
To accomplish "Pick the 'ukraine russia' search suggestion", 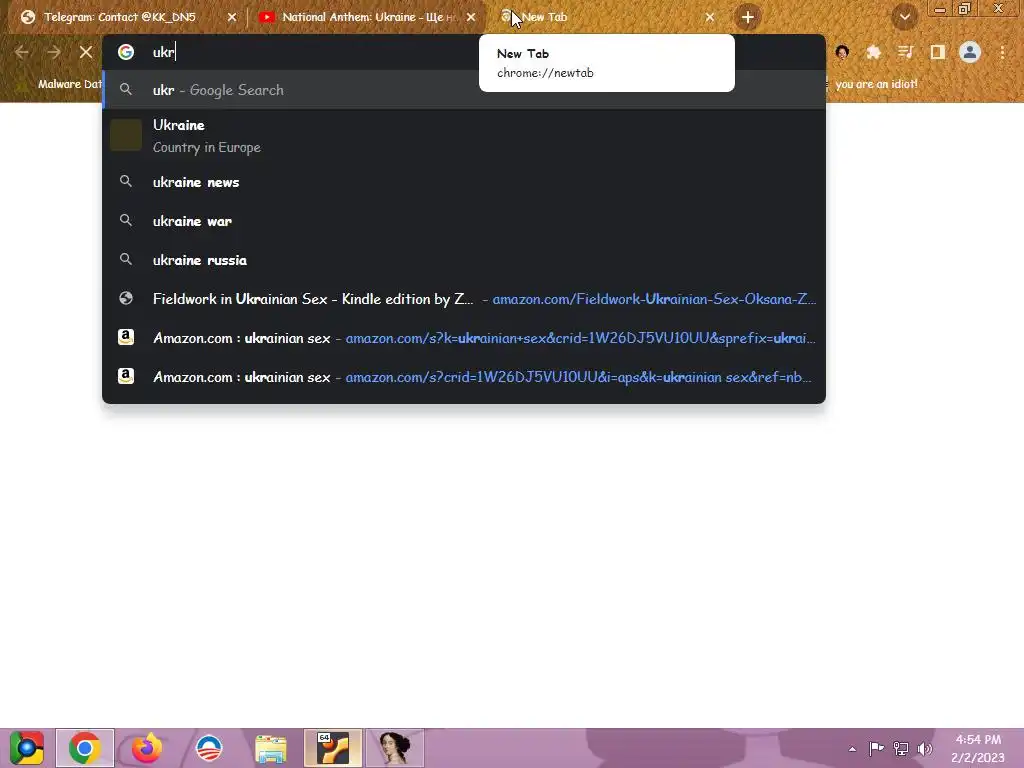I will [x=464, y=260].
